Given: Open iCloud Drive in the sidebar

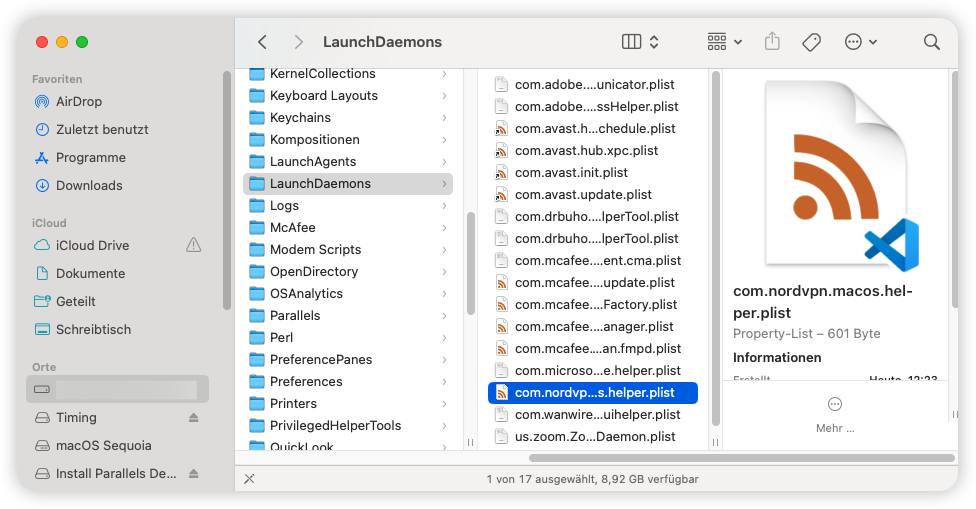Looking at the screenshot, I should (x=92, y=245).
